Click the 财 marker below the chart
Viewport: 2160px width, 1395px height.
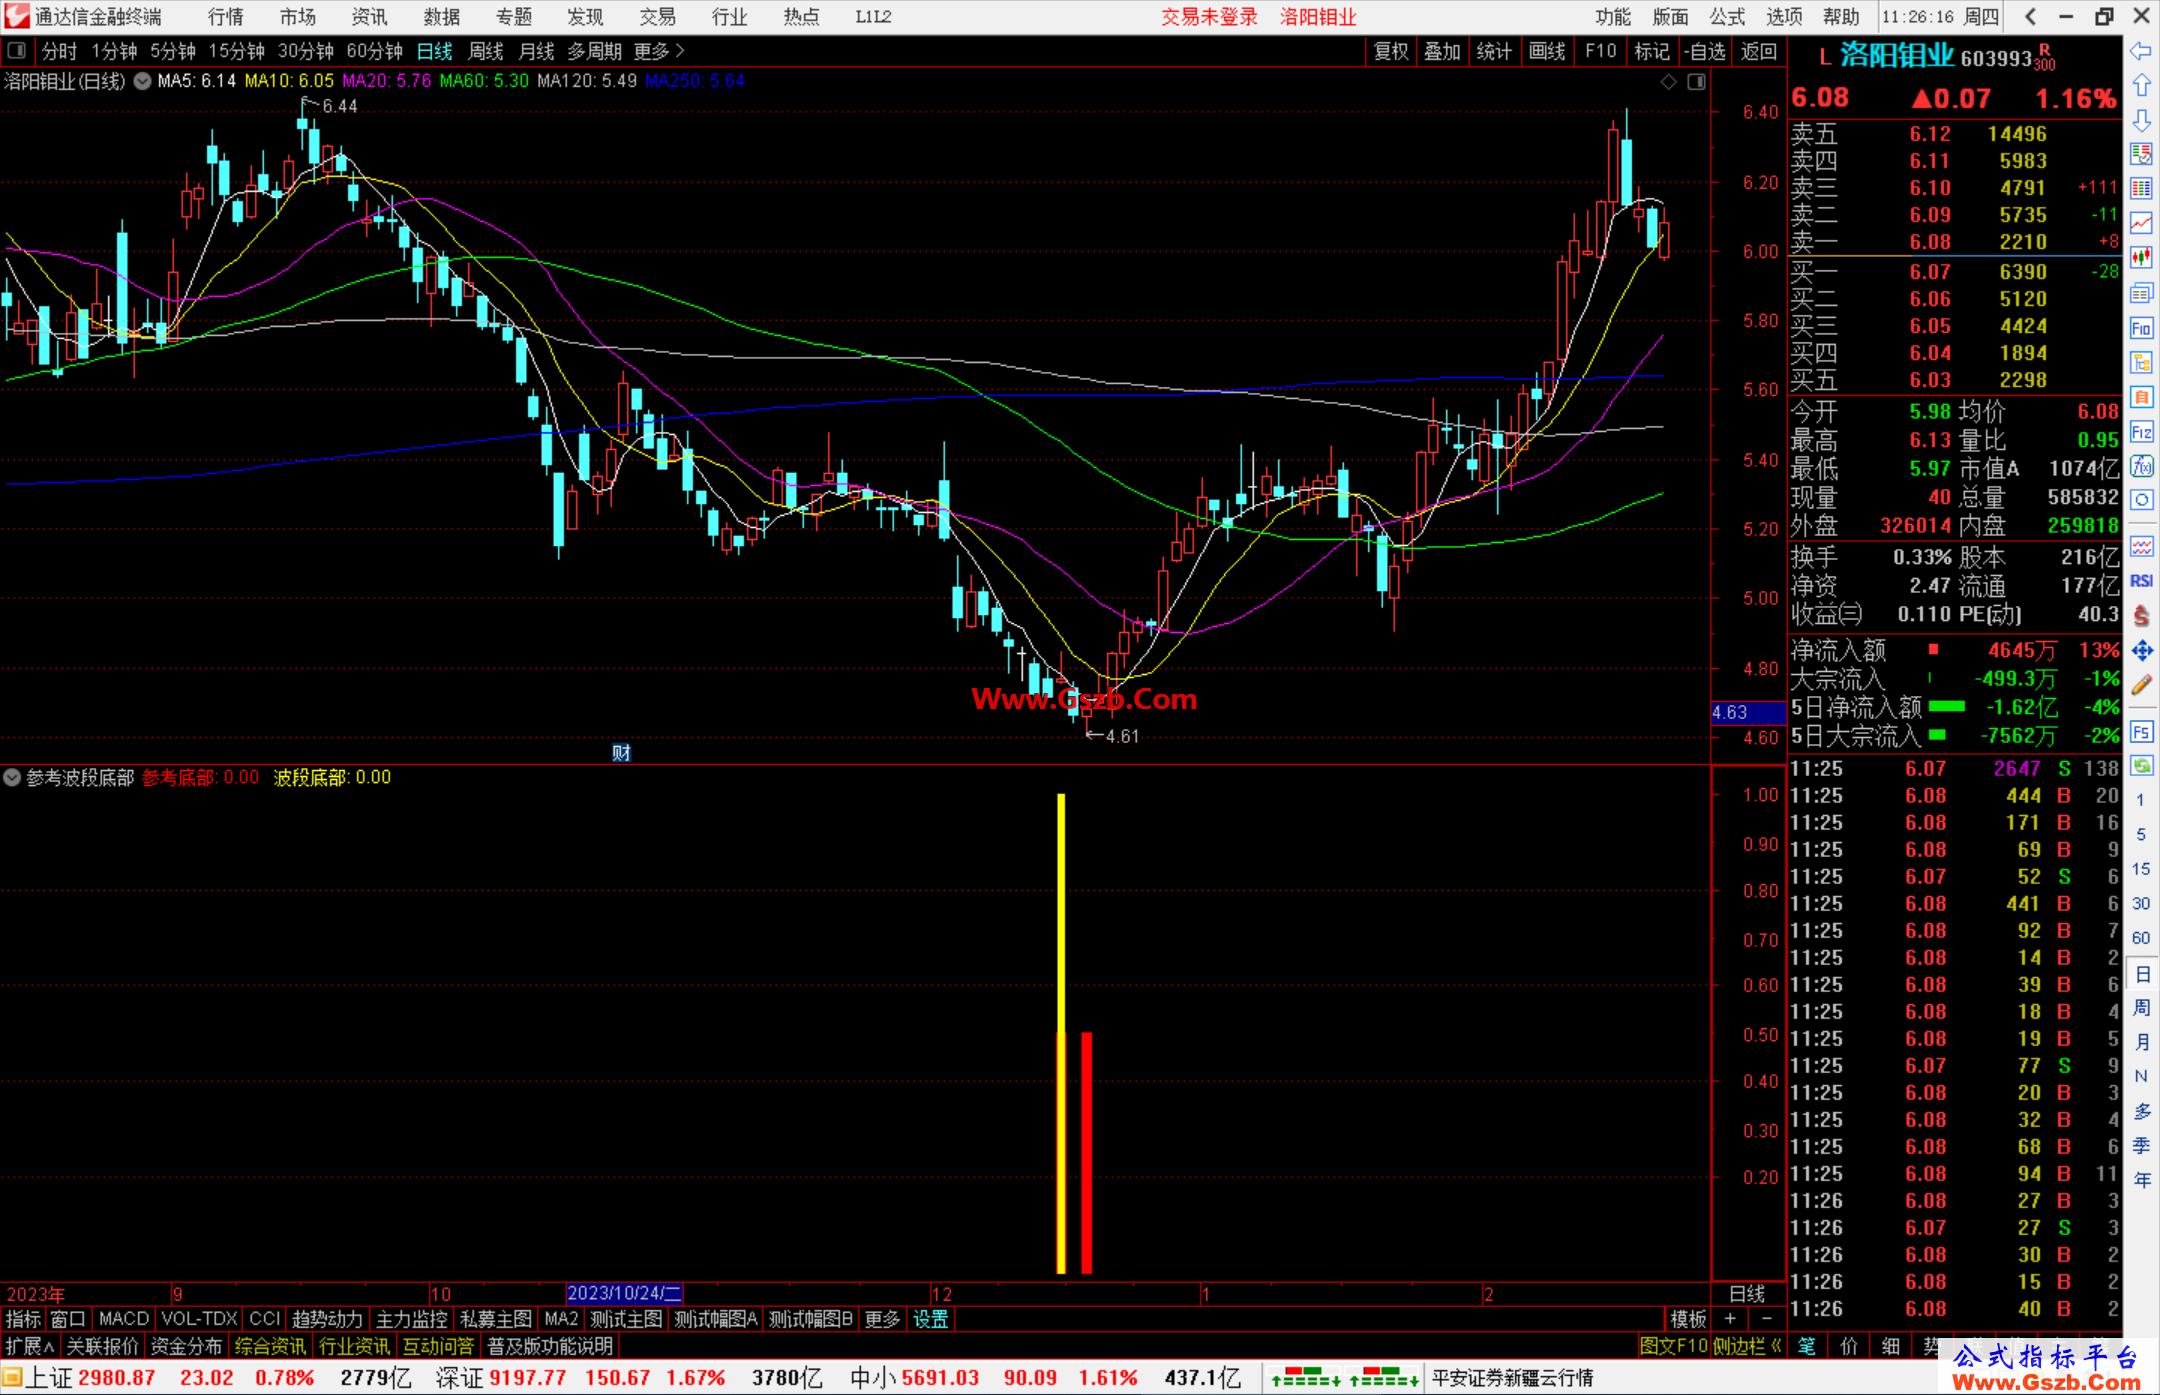(x=621, y=752)
